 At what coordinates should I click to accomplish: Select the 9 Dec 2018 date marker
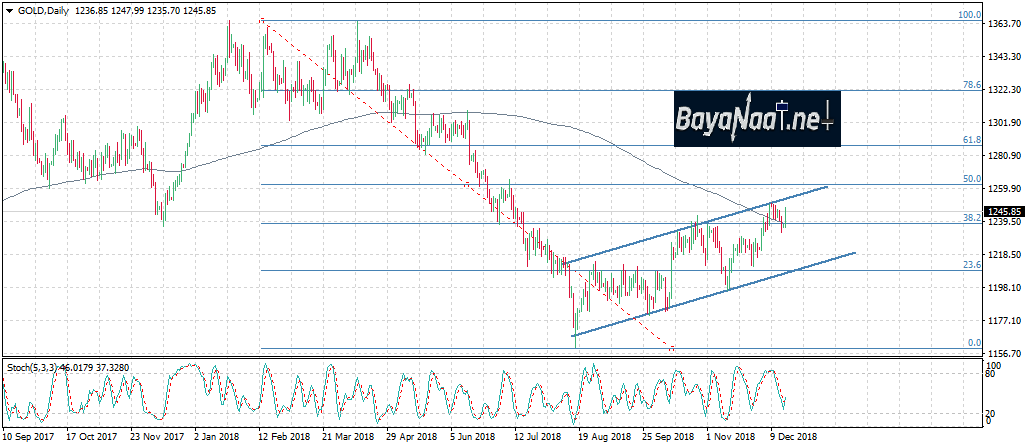[x=794, y=437]
